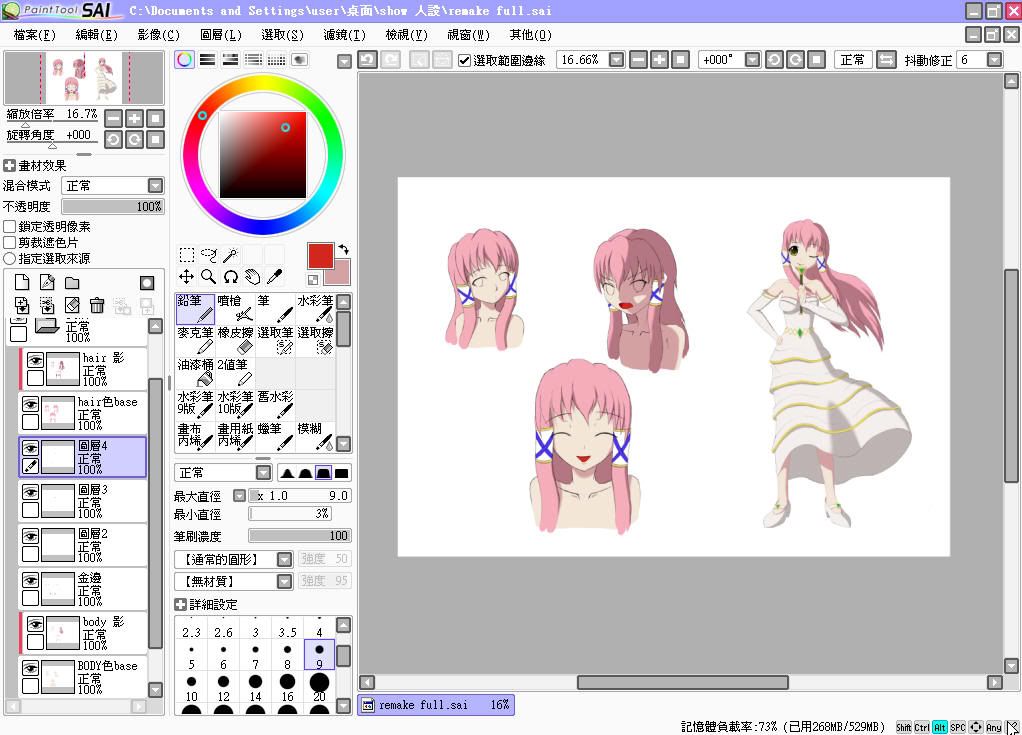The height and width of the screenshot is (735, 1022).
Task: Click the 正常 view reset button in toolbar
Action: (852, 60)
